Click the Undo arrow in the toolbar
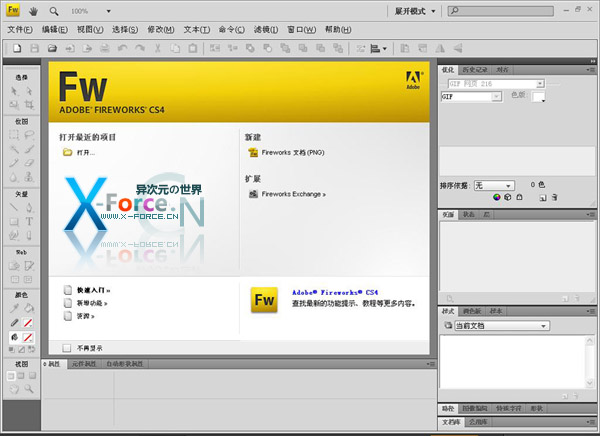Image resolution: width=600 pixels, height=436 pixels. point(122,48)
